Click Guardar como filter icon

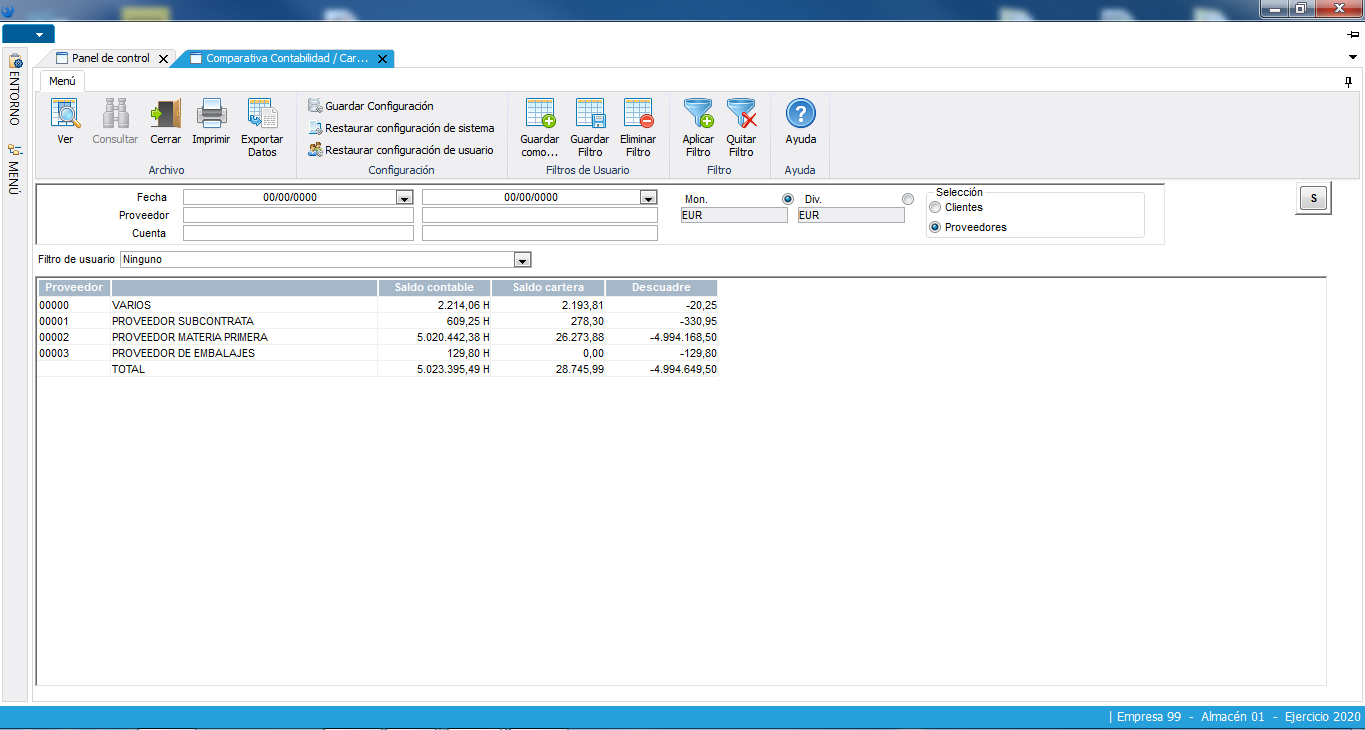(540, 114)
